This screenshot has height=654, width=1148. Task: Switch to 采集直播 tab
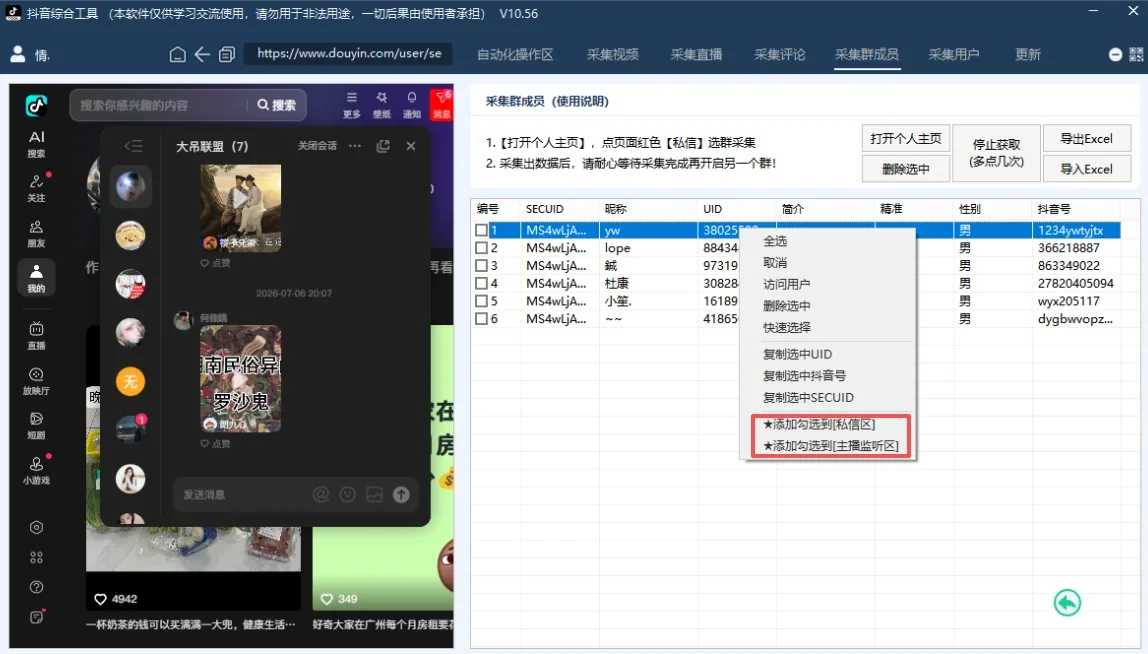click(696, 54)
